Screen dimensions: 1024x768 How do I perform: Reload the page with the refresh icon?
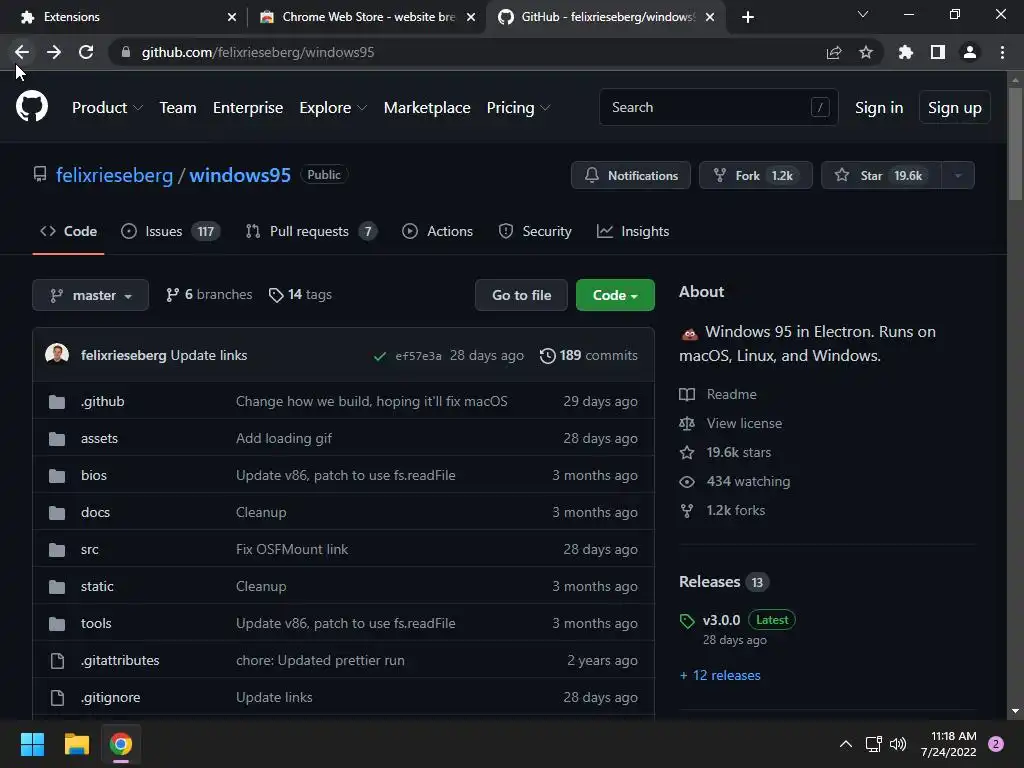tap(86, 52)
